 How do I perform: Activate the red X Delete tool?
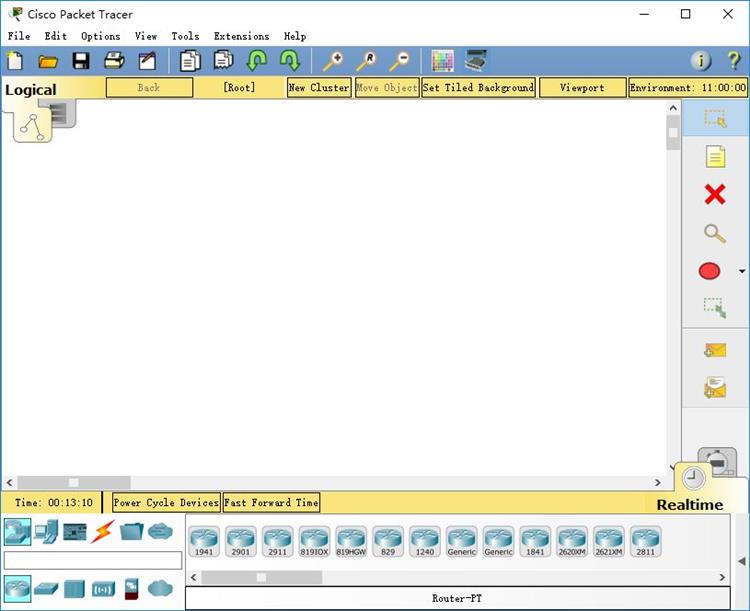[x=715, y=195]
